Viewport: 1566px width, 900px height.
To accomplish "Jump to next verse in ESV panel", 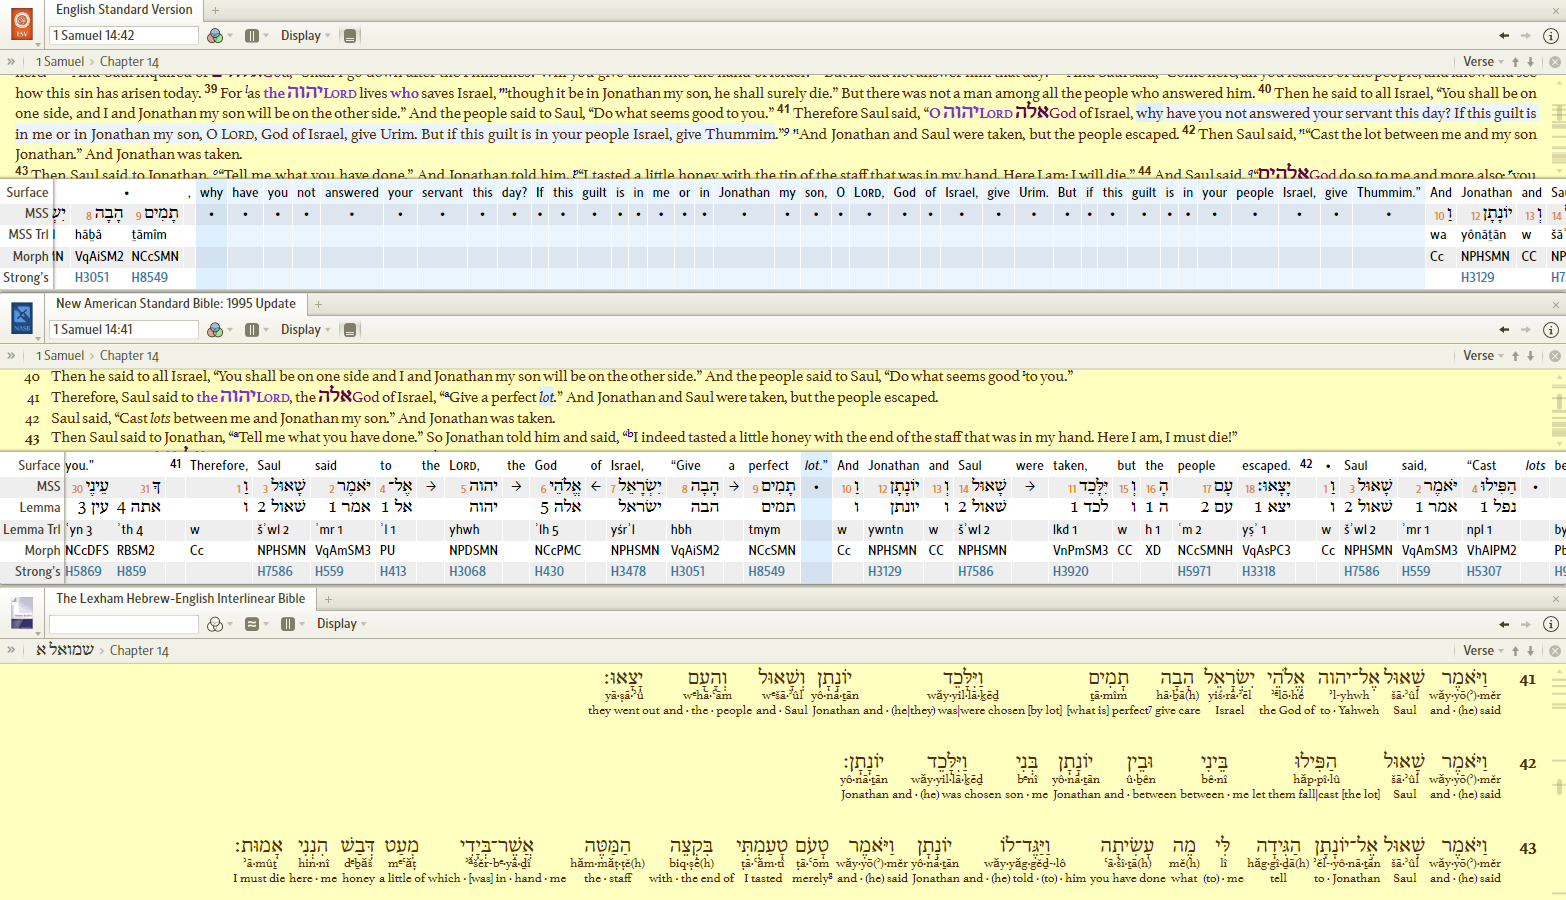I will tap(1530, 62).
